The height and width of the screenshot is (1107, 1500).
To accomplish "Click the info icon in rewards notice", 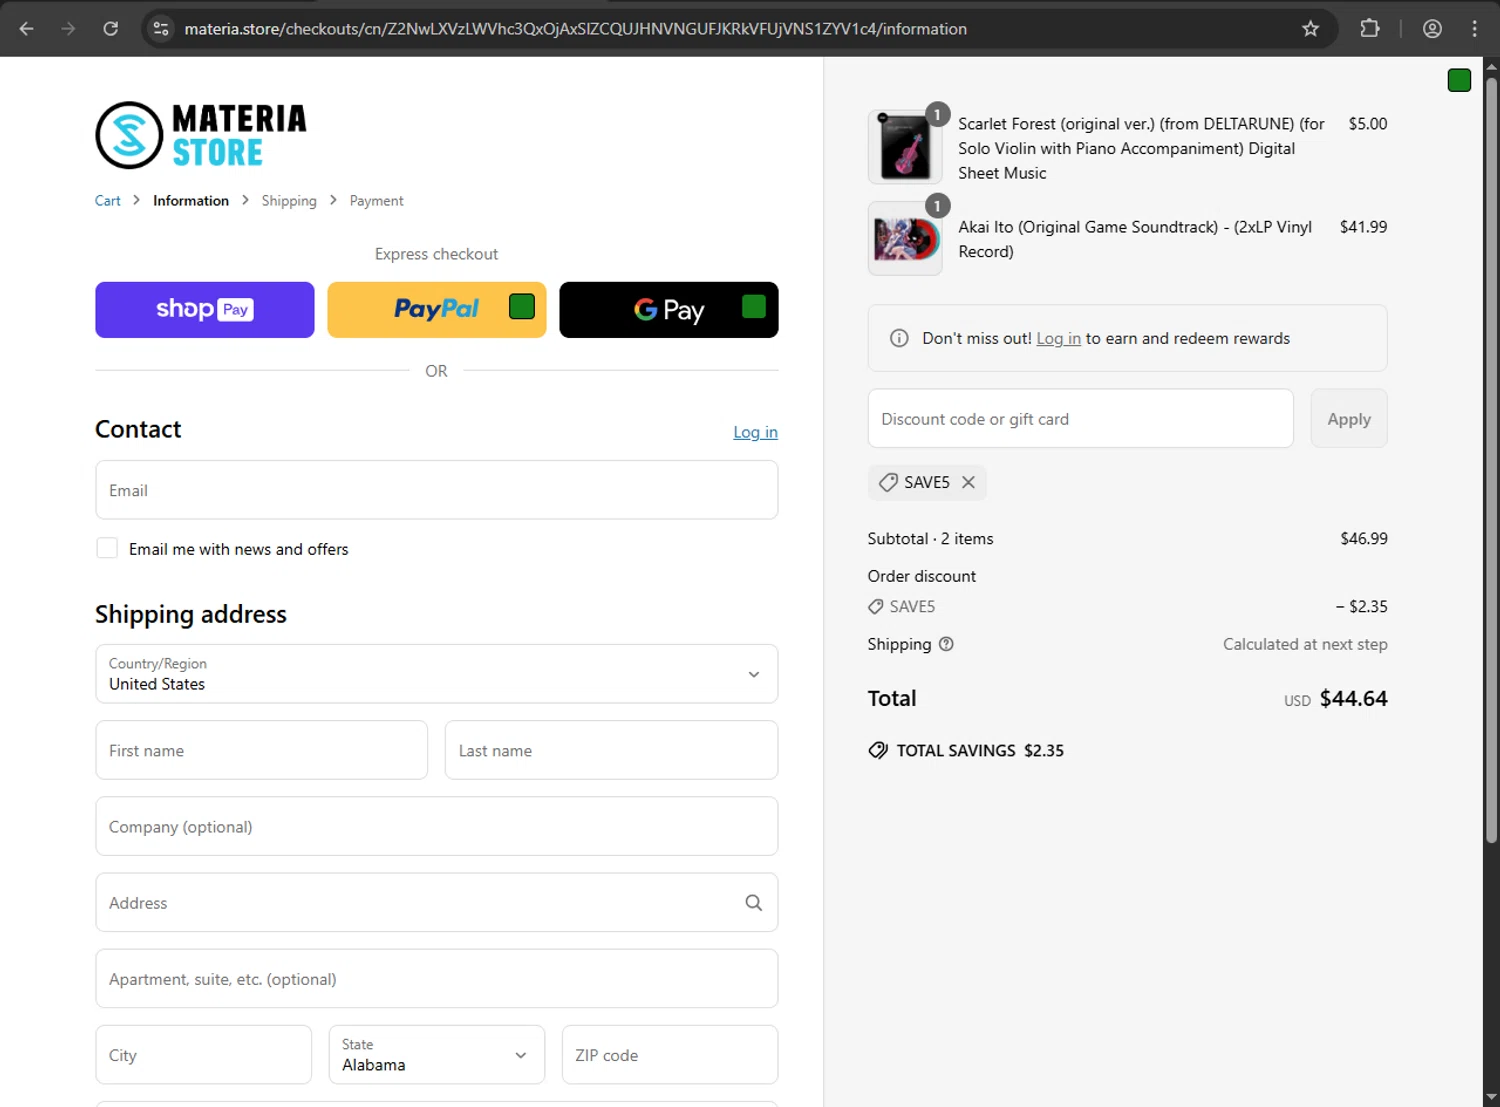I will coord(899,338).
